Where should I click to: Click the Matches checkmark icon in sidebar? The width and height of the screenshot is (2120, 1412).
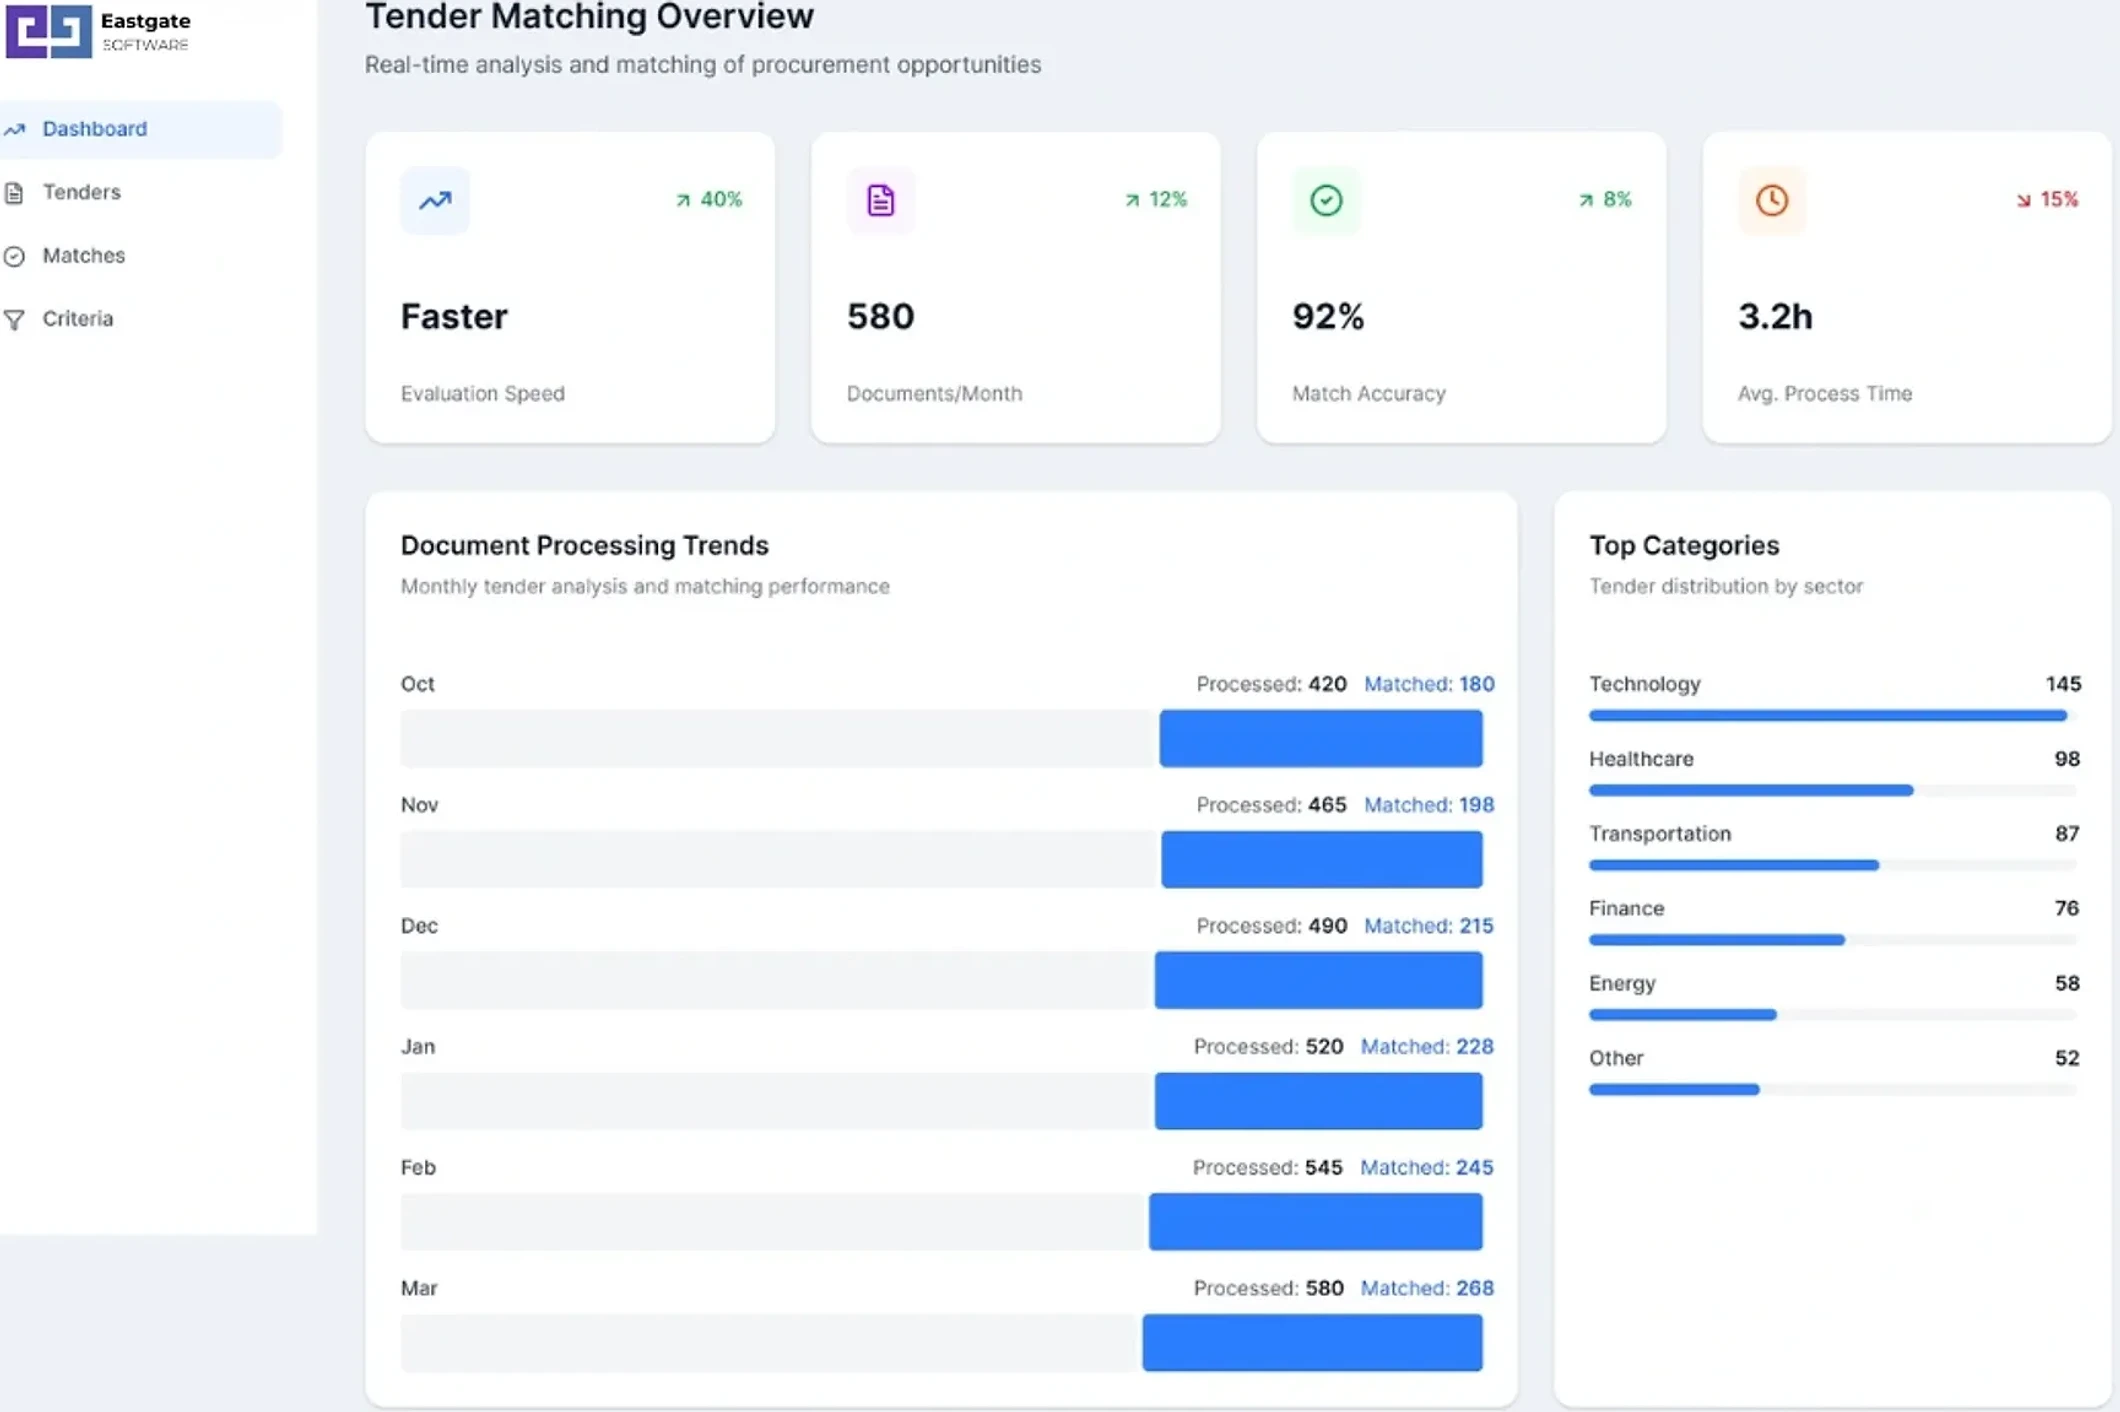14,256
